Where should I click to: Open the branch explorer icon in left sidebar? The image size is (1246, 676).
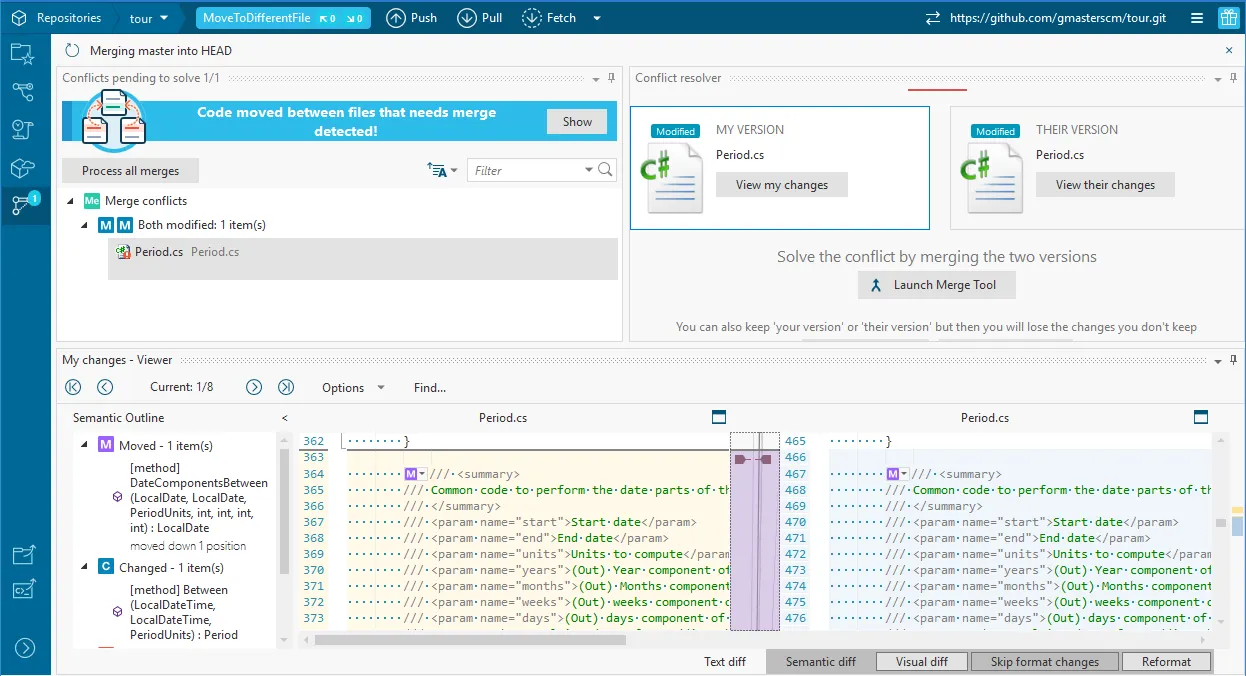(x=24, y=92)
